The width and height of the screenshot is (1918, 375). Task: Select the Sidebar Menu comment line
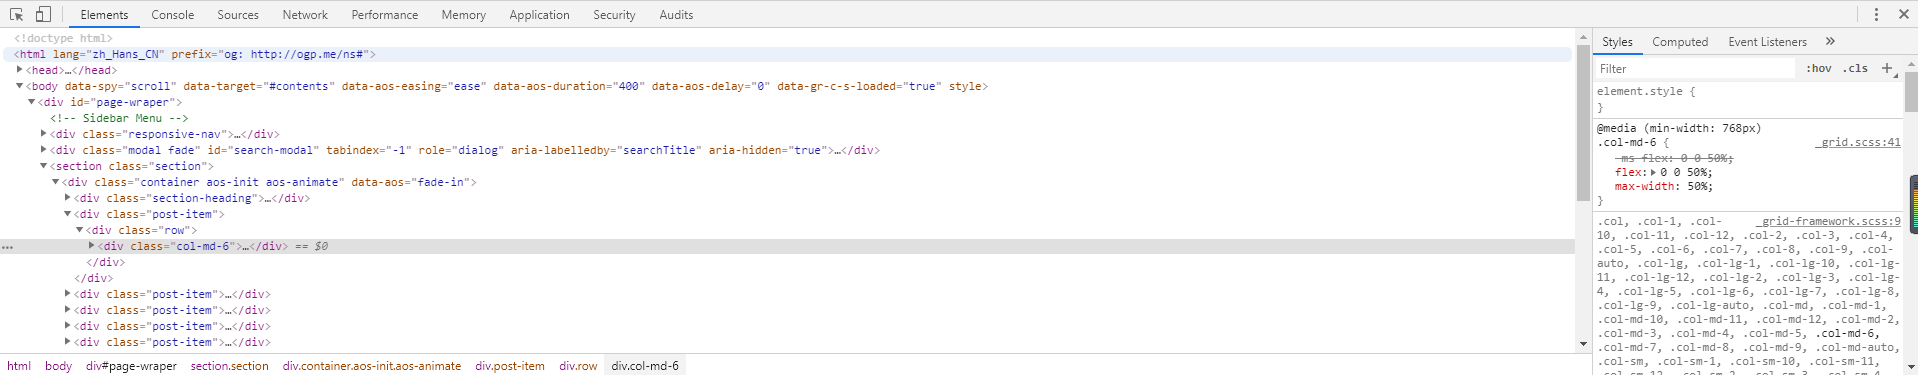coord(119,118)
